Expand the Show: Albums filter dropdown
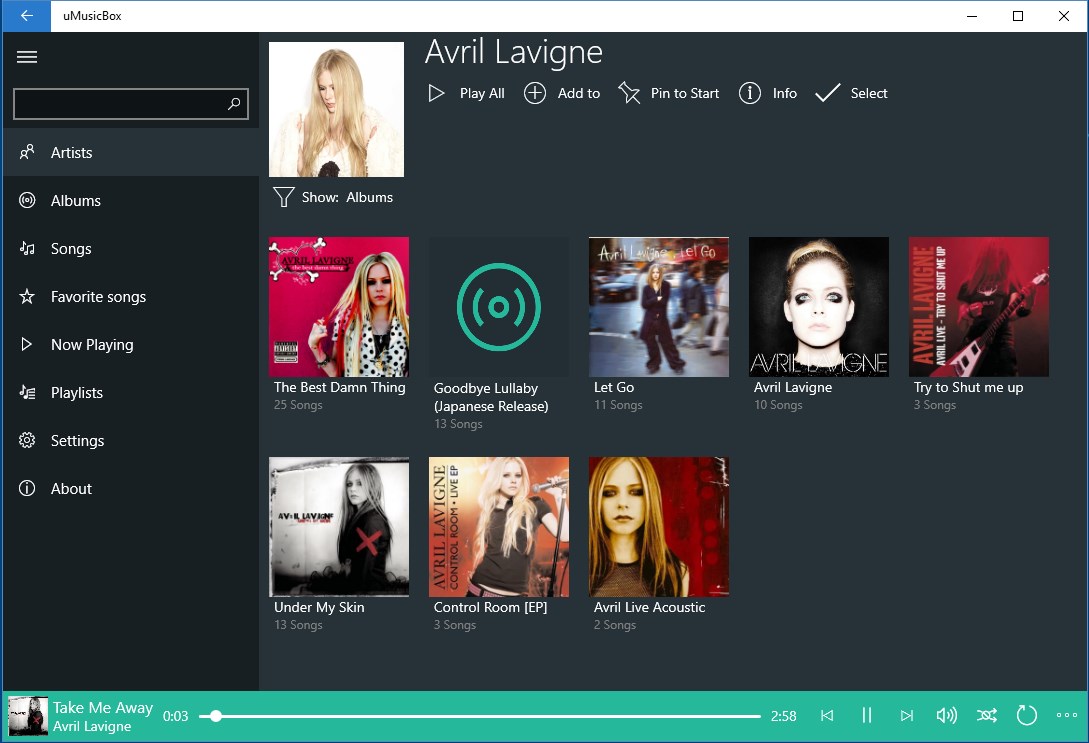Viewport: 1089px width, 743px height. [x=333, y=197]
